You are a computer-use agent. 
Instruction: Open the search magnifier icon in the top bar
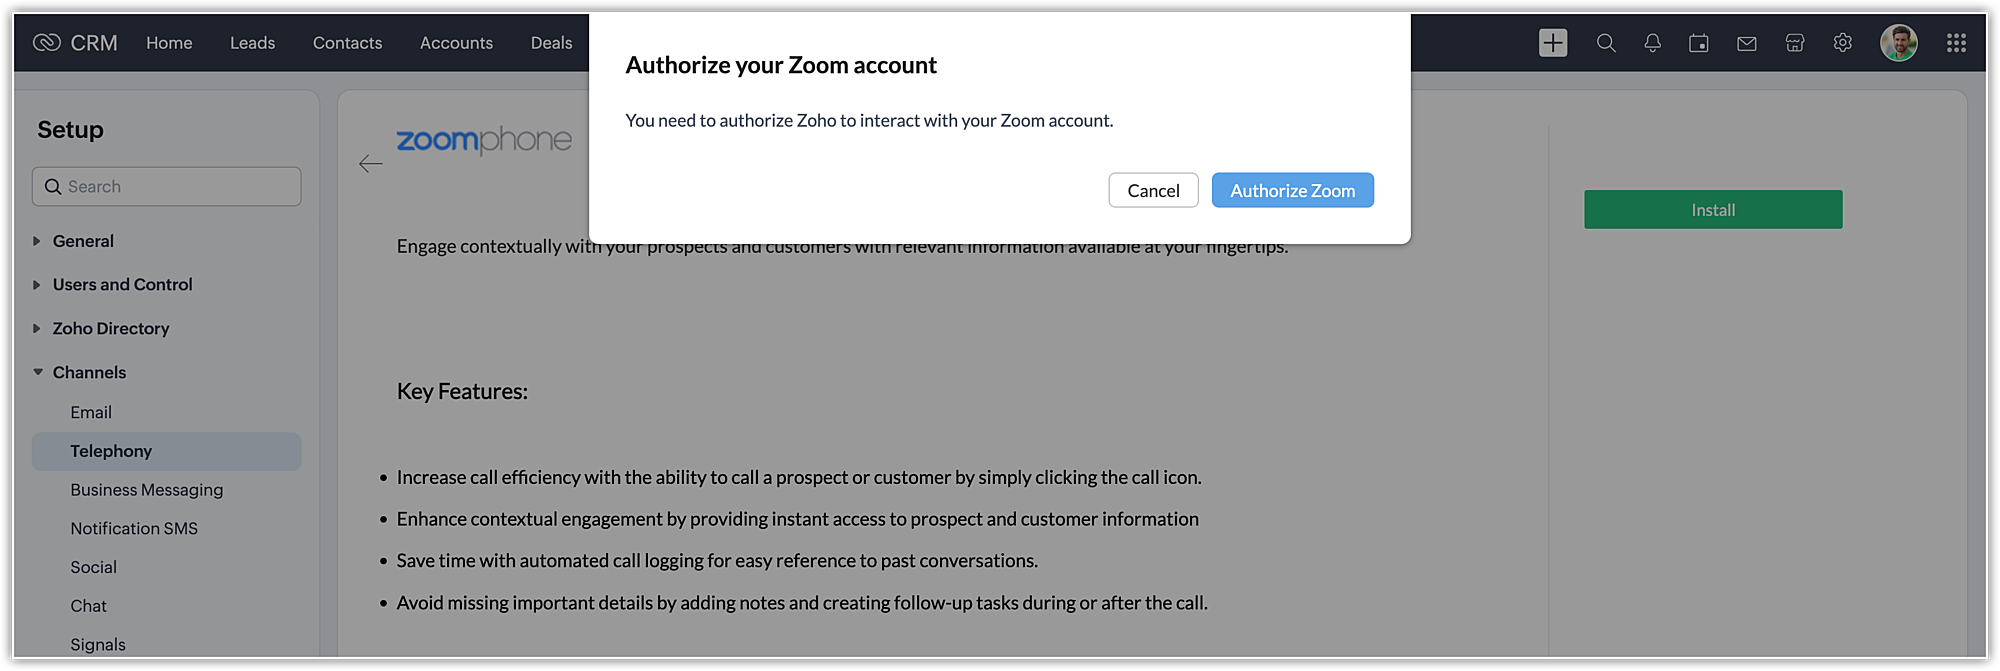pos(1606,43)
